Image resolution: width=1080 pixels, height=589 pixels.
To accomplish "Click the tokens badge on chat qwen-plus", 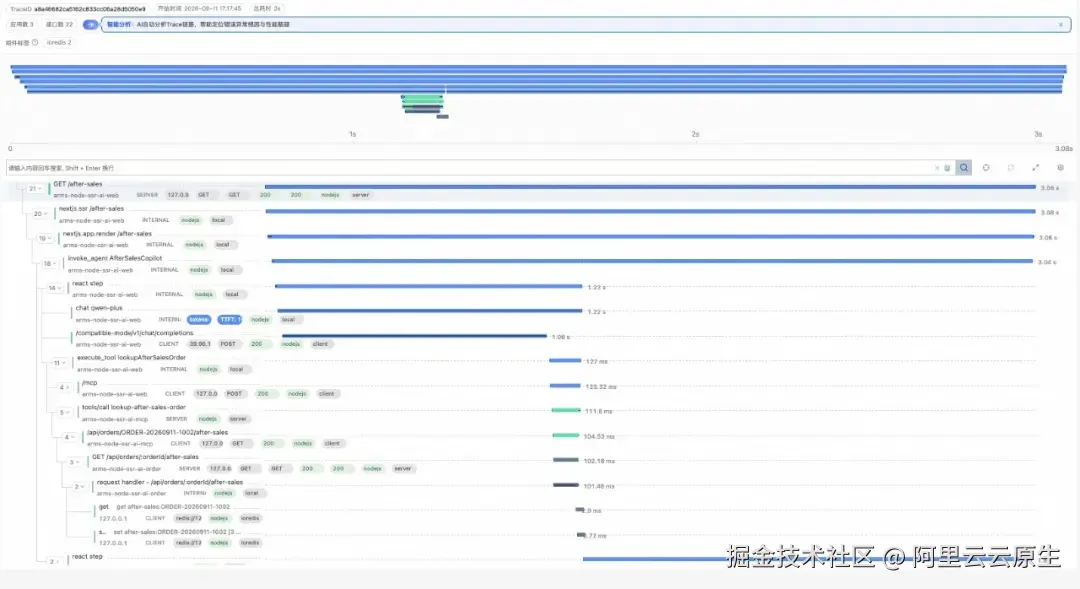I will click(x=199, y=320).
